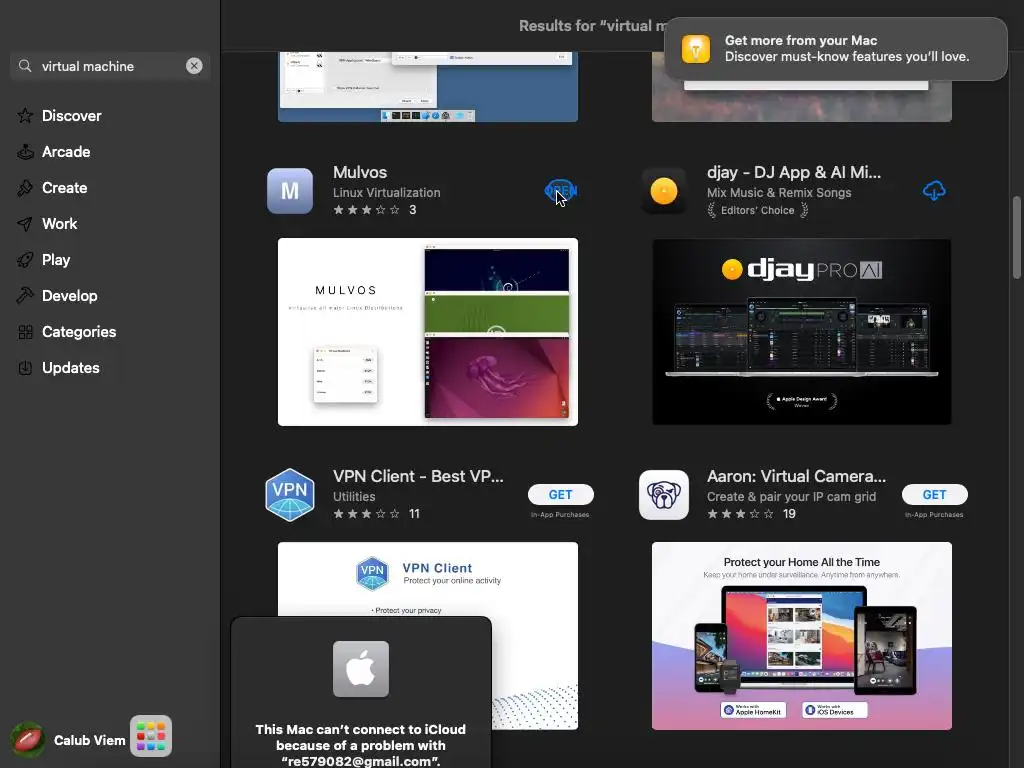Open Categories in the sidebar

[x=79, y=332]
